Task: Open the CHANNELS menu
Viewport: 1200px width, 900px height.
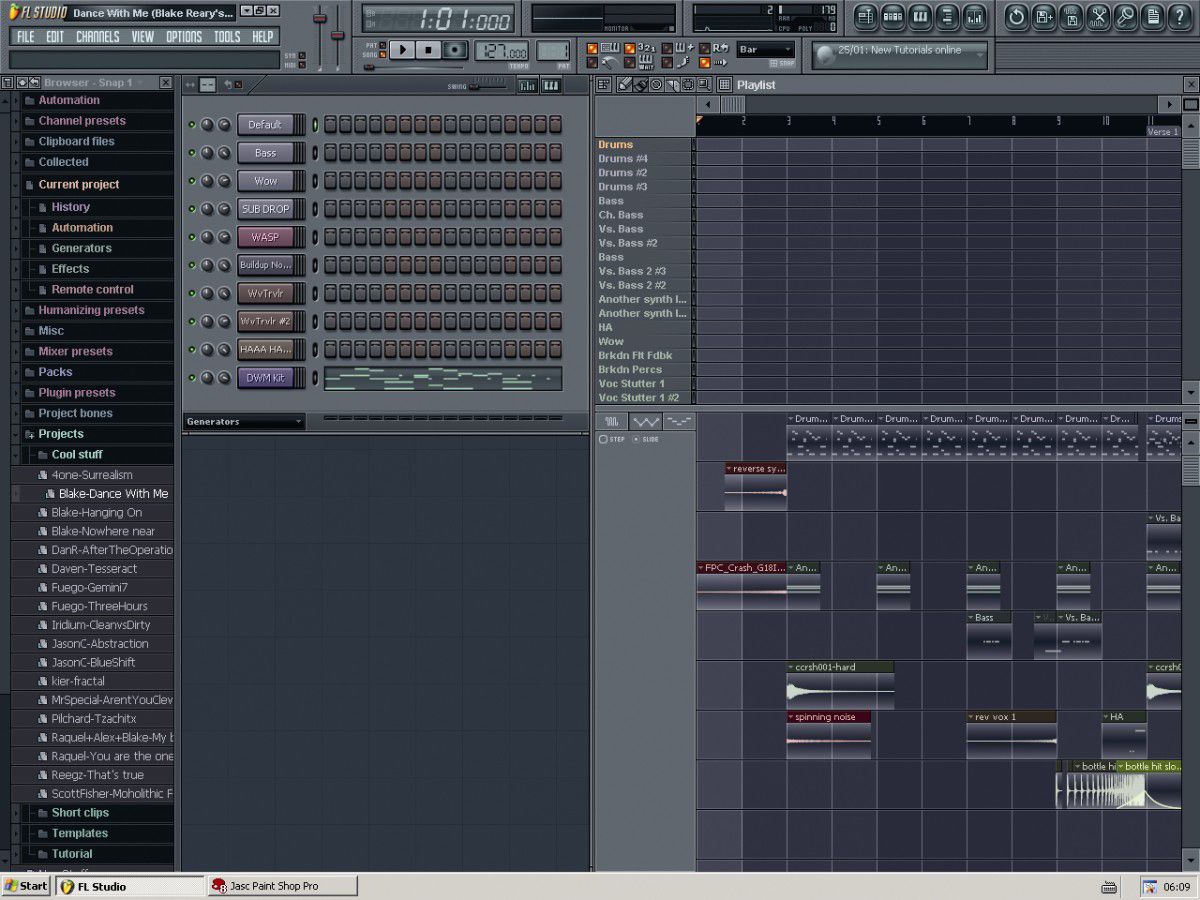Action: (x=97, y=37)
